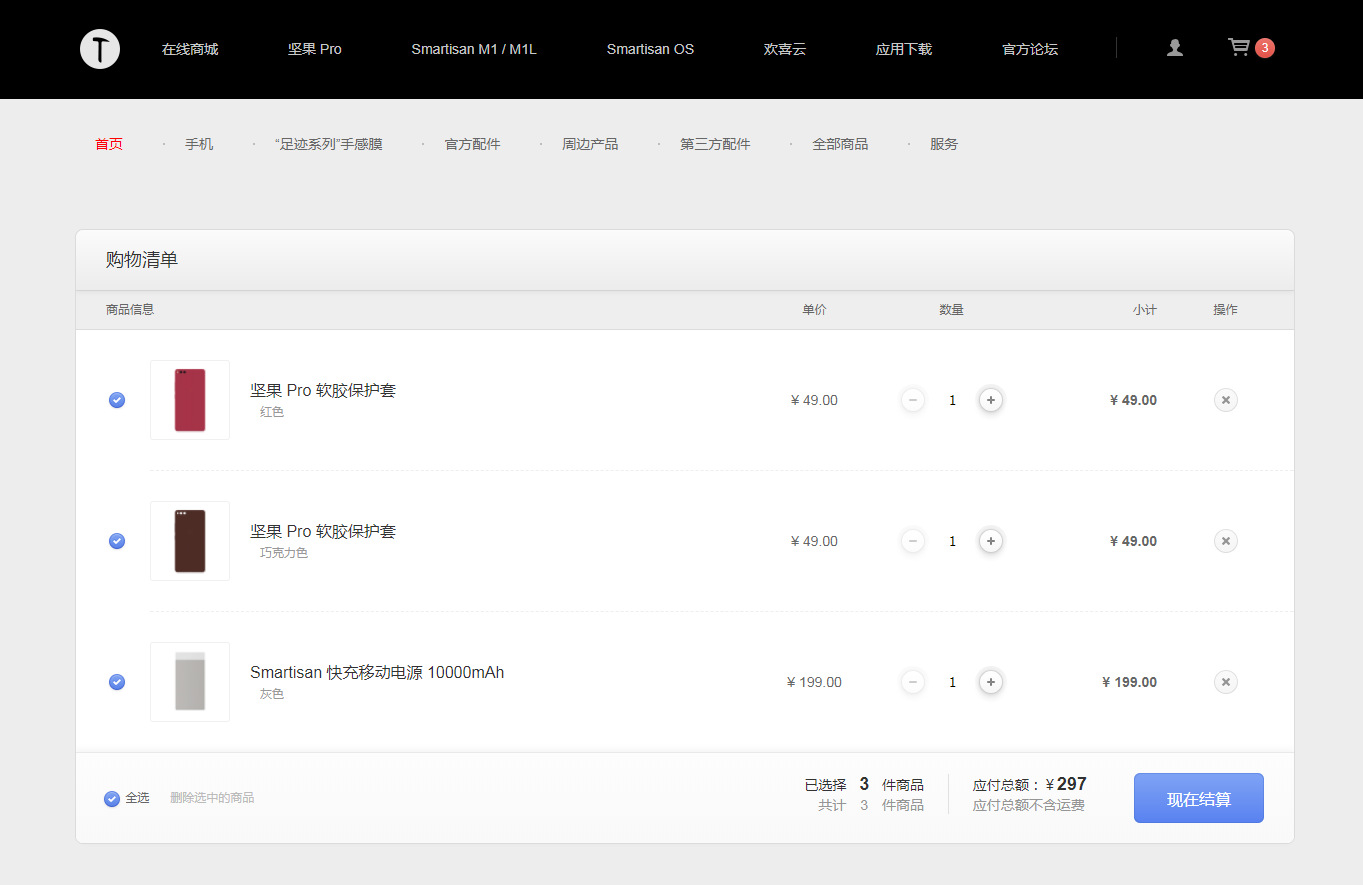
Task: Open the shopping cart icon
Action: tap(1240, 48)
